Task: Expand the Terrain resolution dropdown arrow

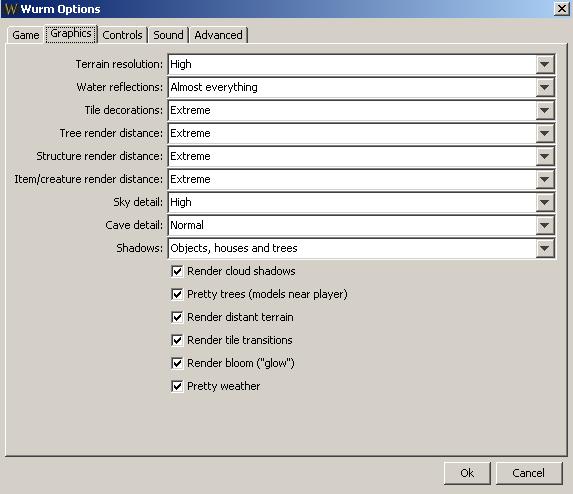Action: [545, 64]
